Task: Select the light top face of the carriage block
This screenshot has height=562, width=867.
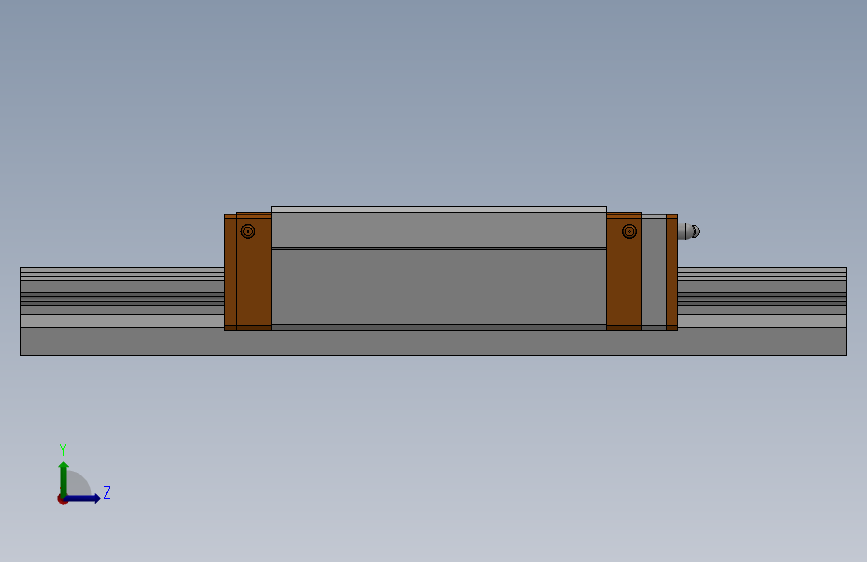Action: [438, 210]
